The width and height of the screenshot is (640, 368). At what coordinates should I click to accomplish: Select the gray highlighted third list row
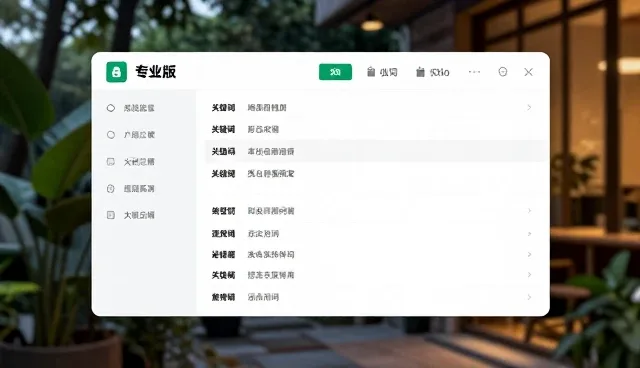click(x=376, y=151)
